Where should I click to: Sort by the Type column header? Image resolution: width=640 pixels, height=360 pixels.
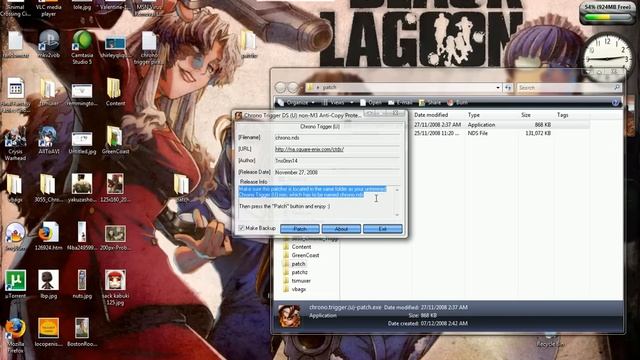(x=473, y=115)
